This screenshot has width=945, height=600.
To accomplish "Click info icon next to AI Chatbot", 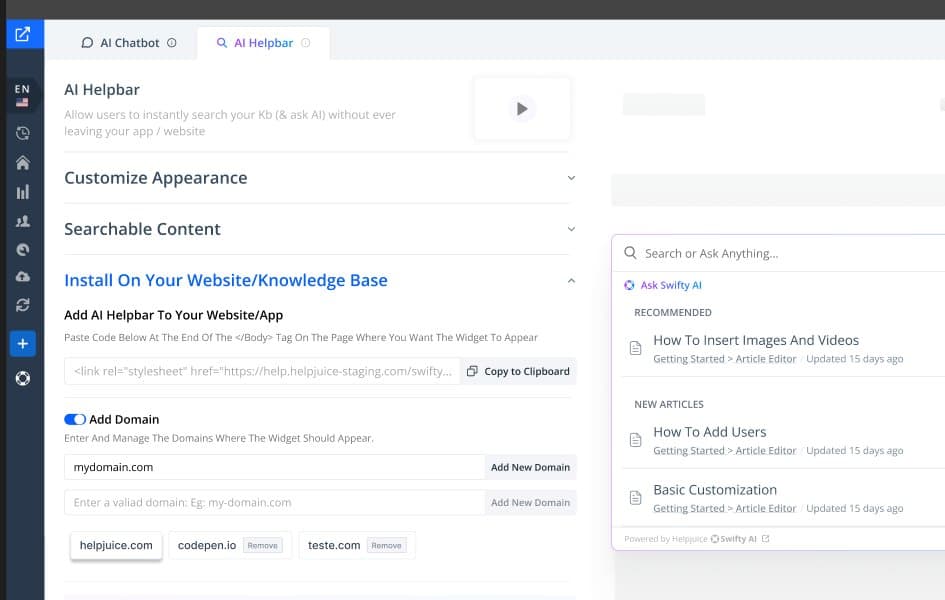I will tap(172, 43).
